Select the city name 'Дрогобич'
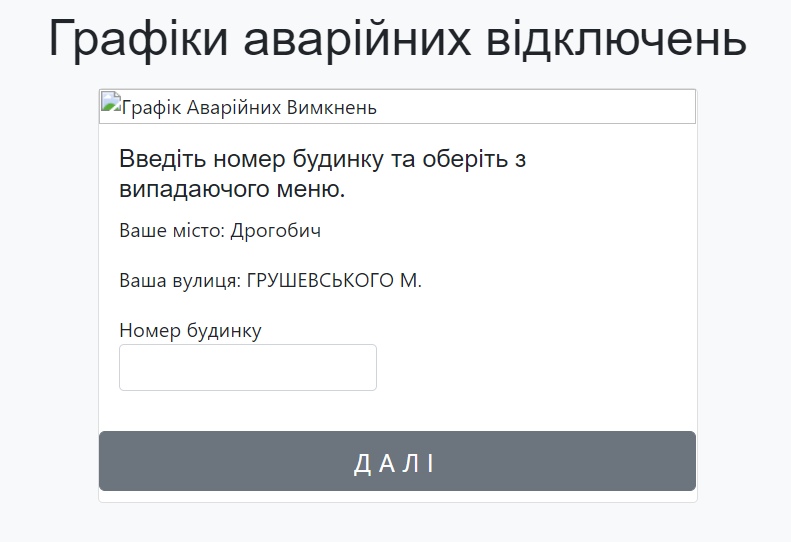This screenshot has width=791, height=542. pos(275,231)
